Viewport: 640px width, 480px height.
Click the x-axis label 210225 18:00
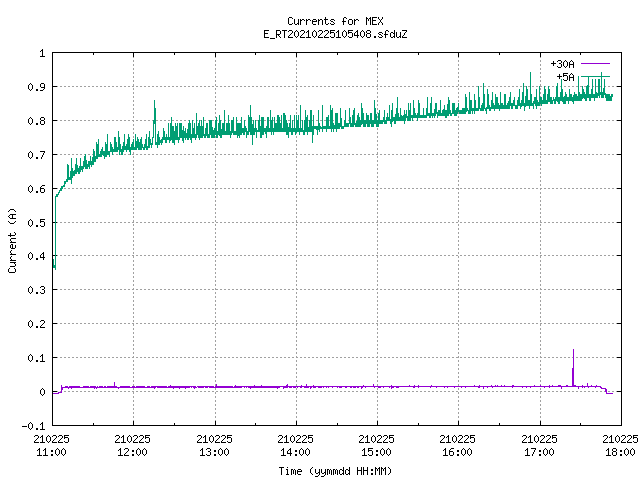620,445
